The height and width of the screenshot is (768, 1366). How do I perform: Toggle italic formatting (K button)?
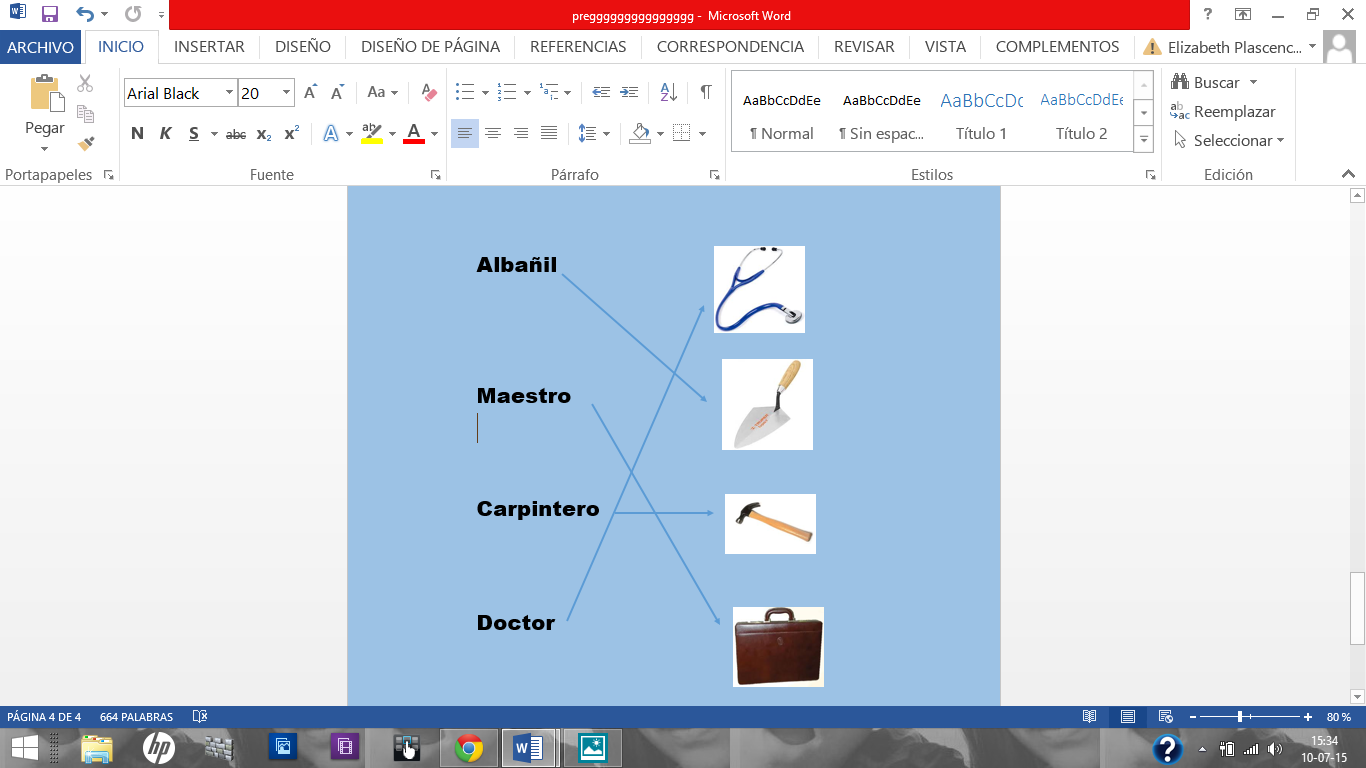(165, 134)
